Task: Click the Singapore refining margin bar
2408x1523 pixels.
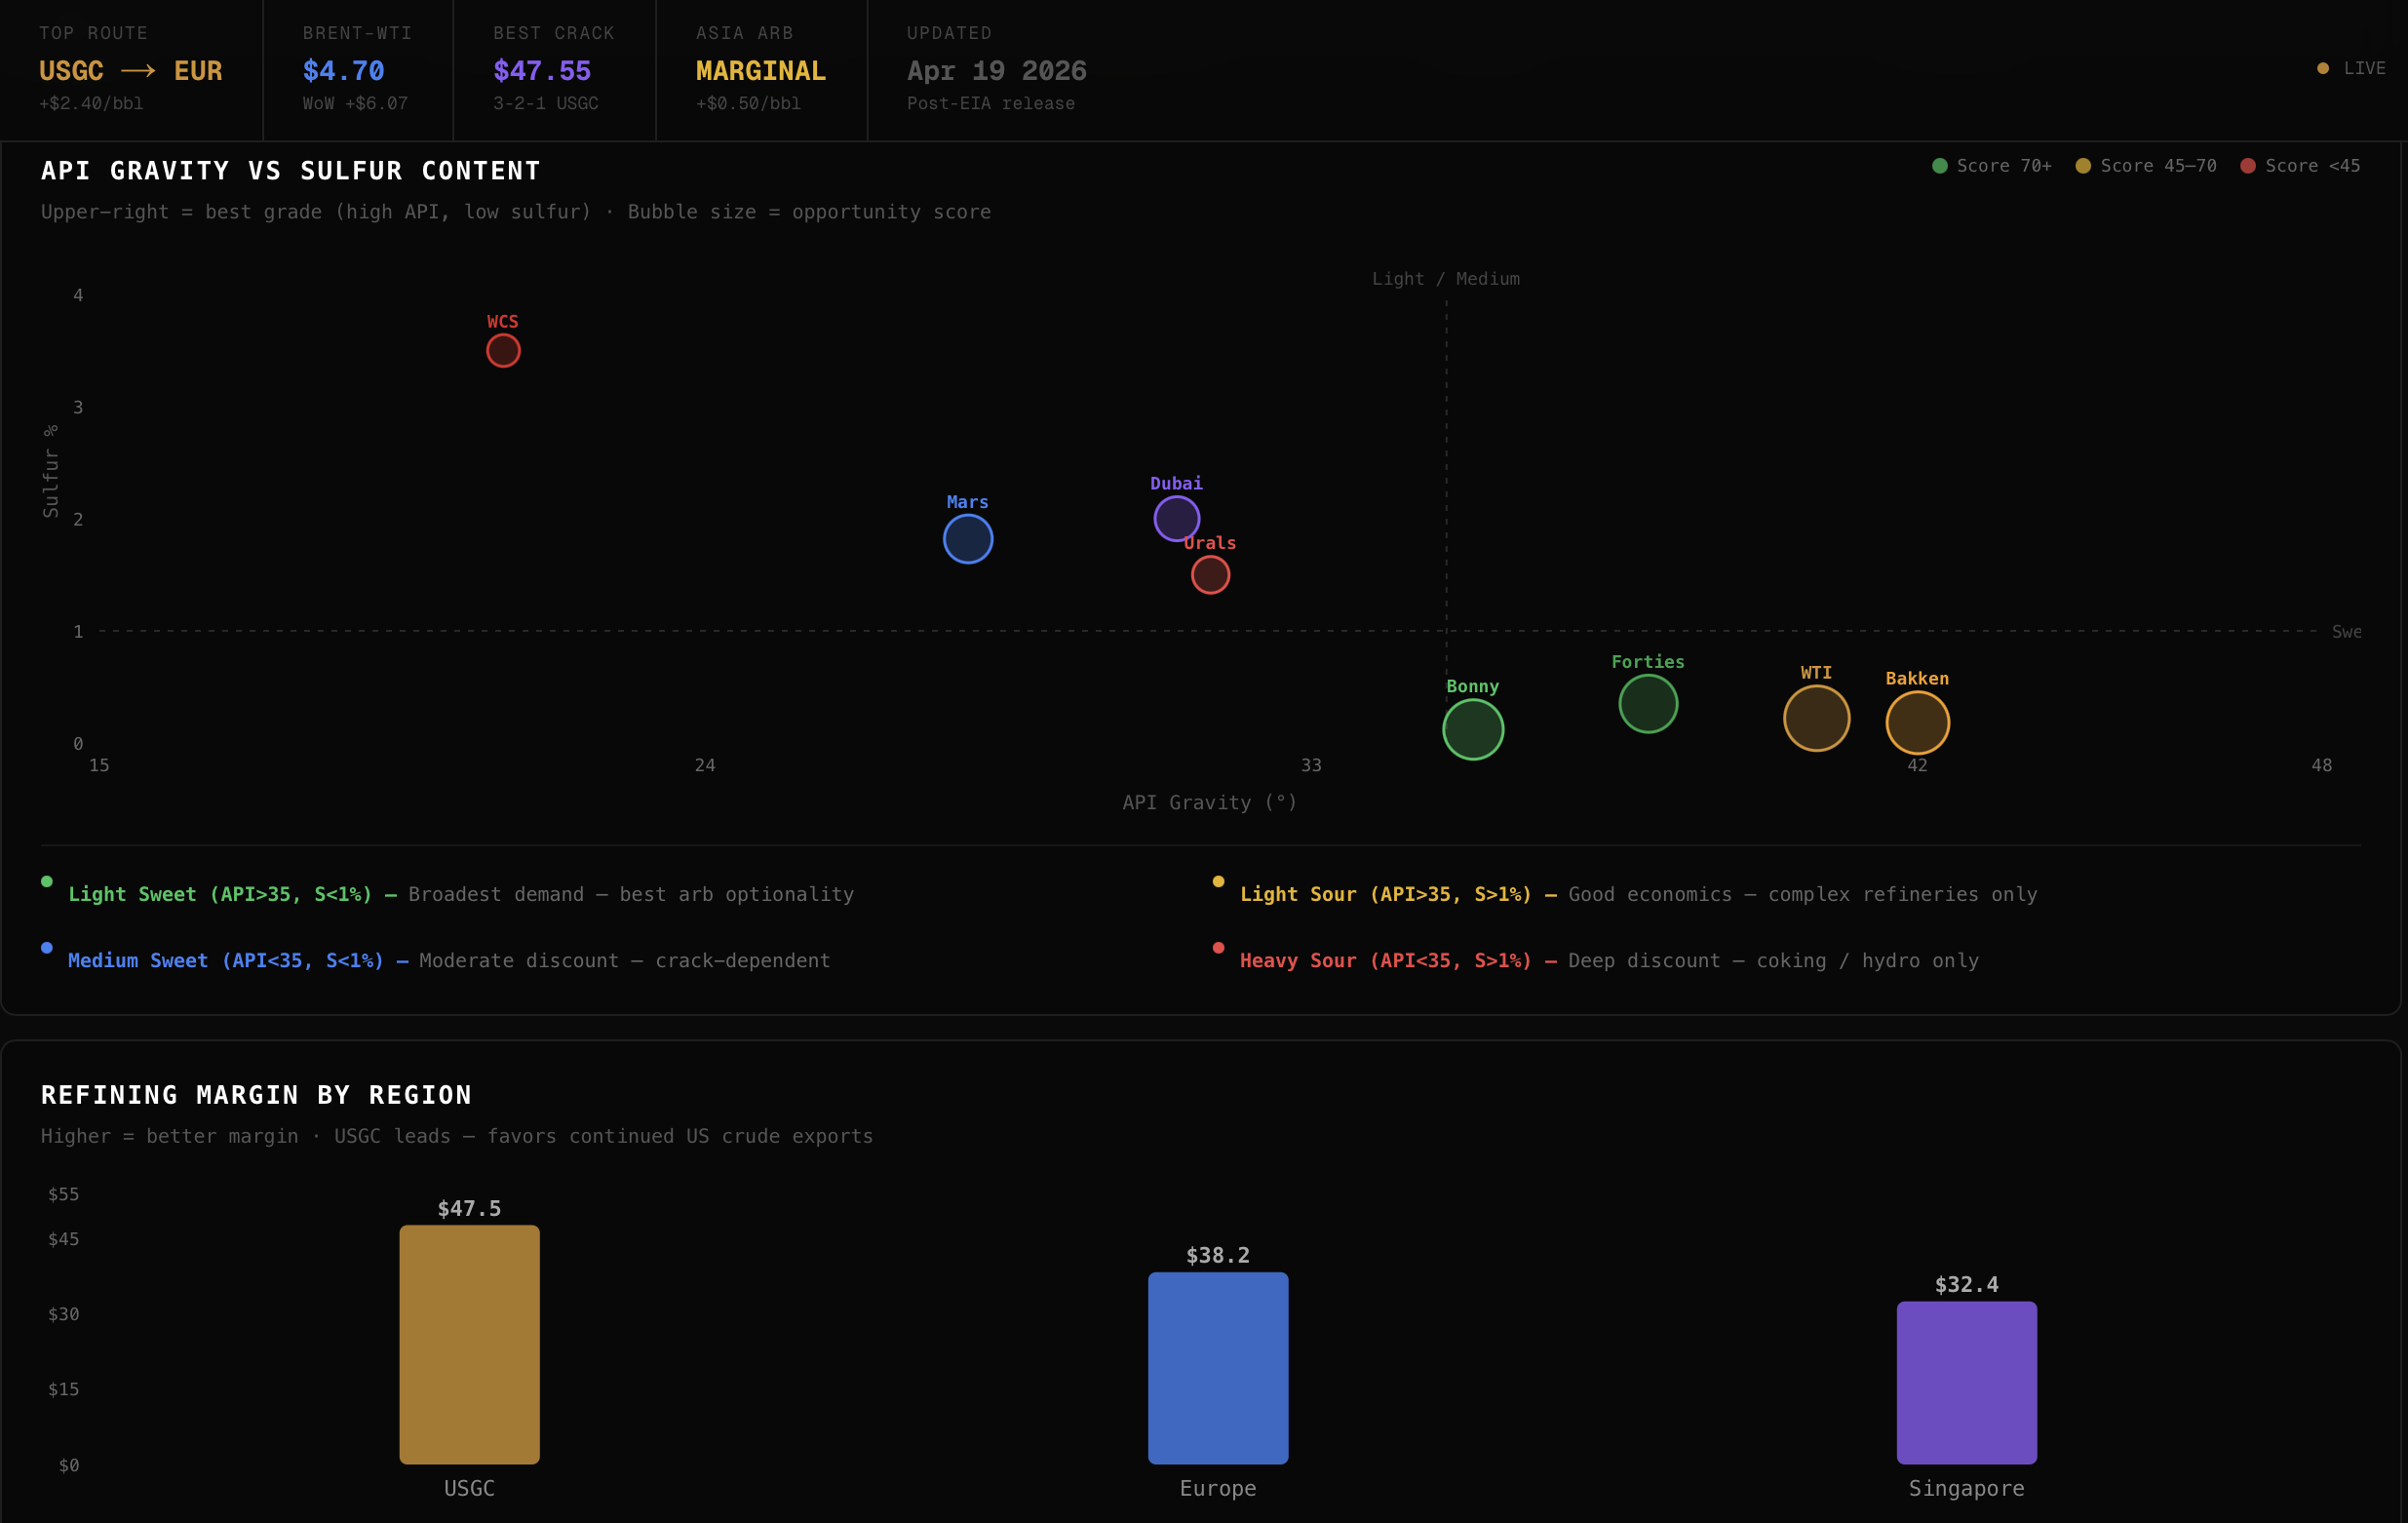Action: point(1966,1383)
